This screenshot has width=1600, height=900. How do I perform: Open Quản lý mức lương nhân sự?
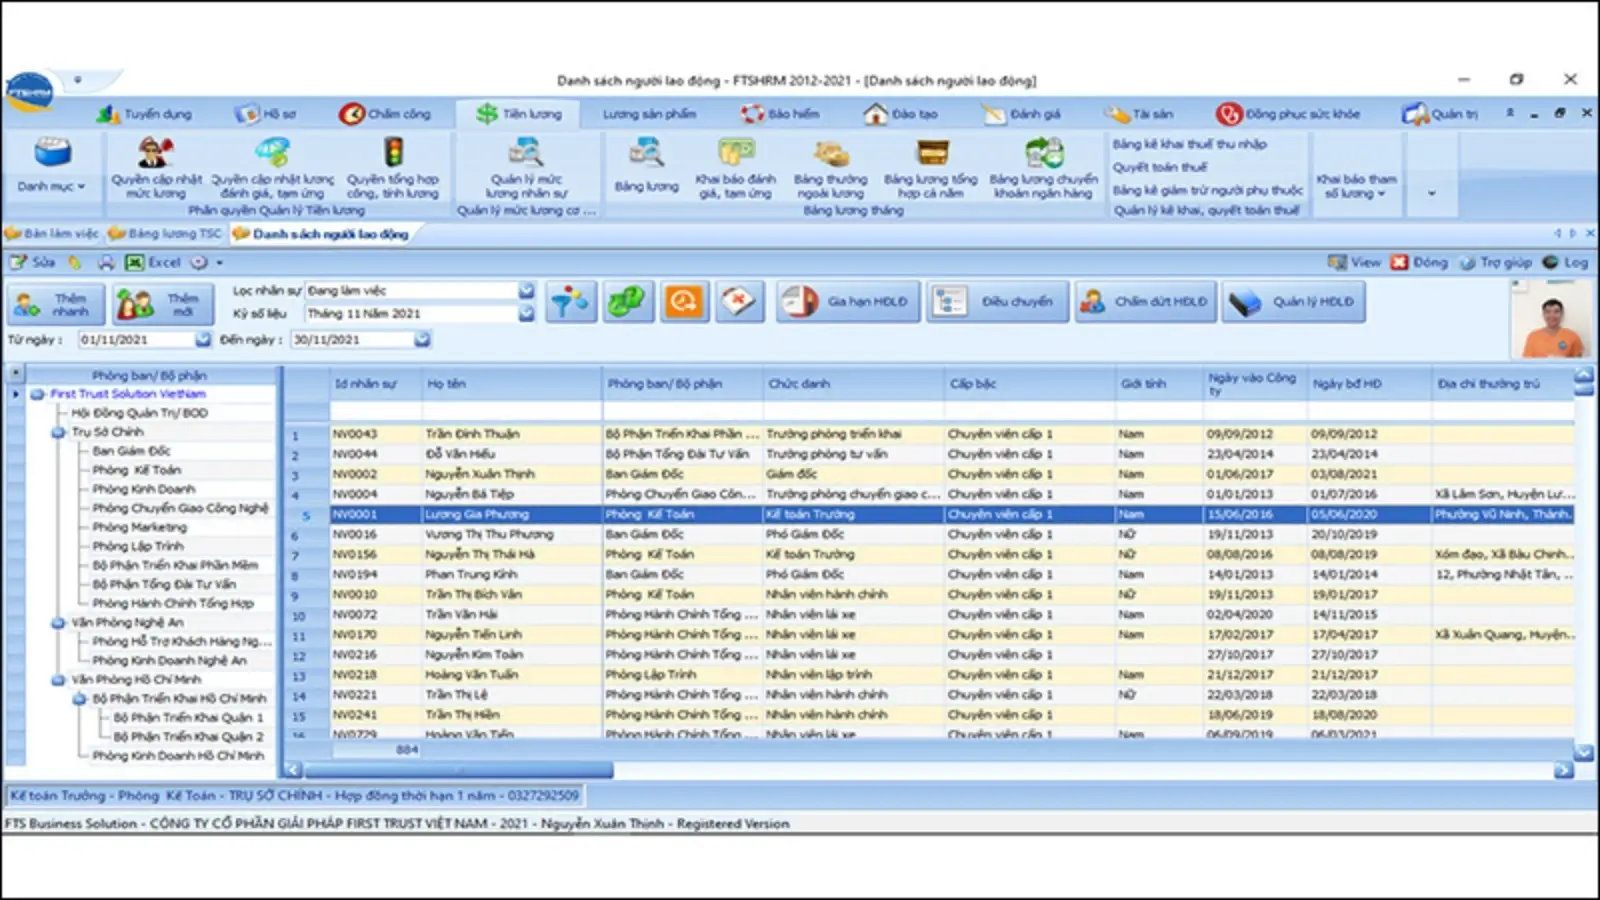click(526, 168)
